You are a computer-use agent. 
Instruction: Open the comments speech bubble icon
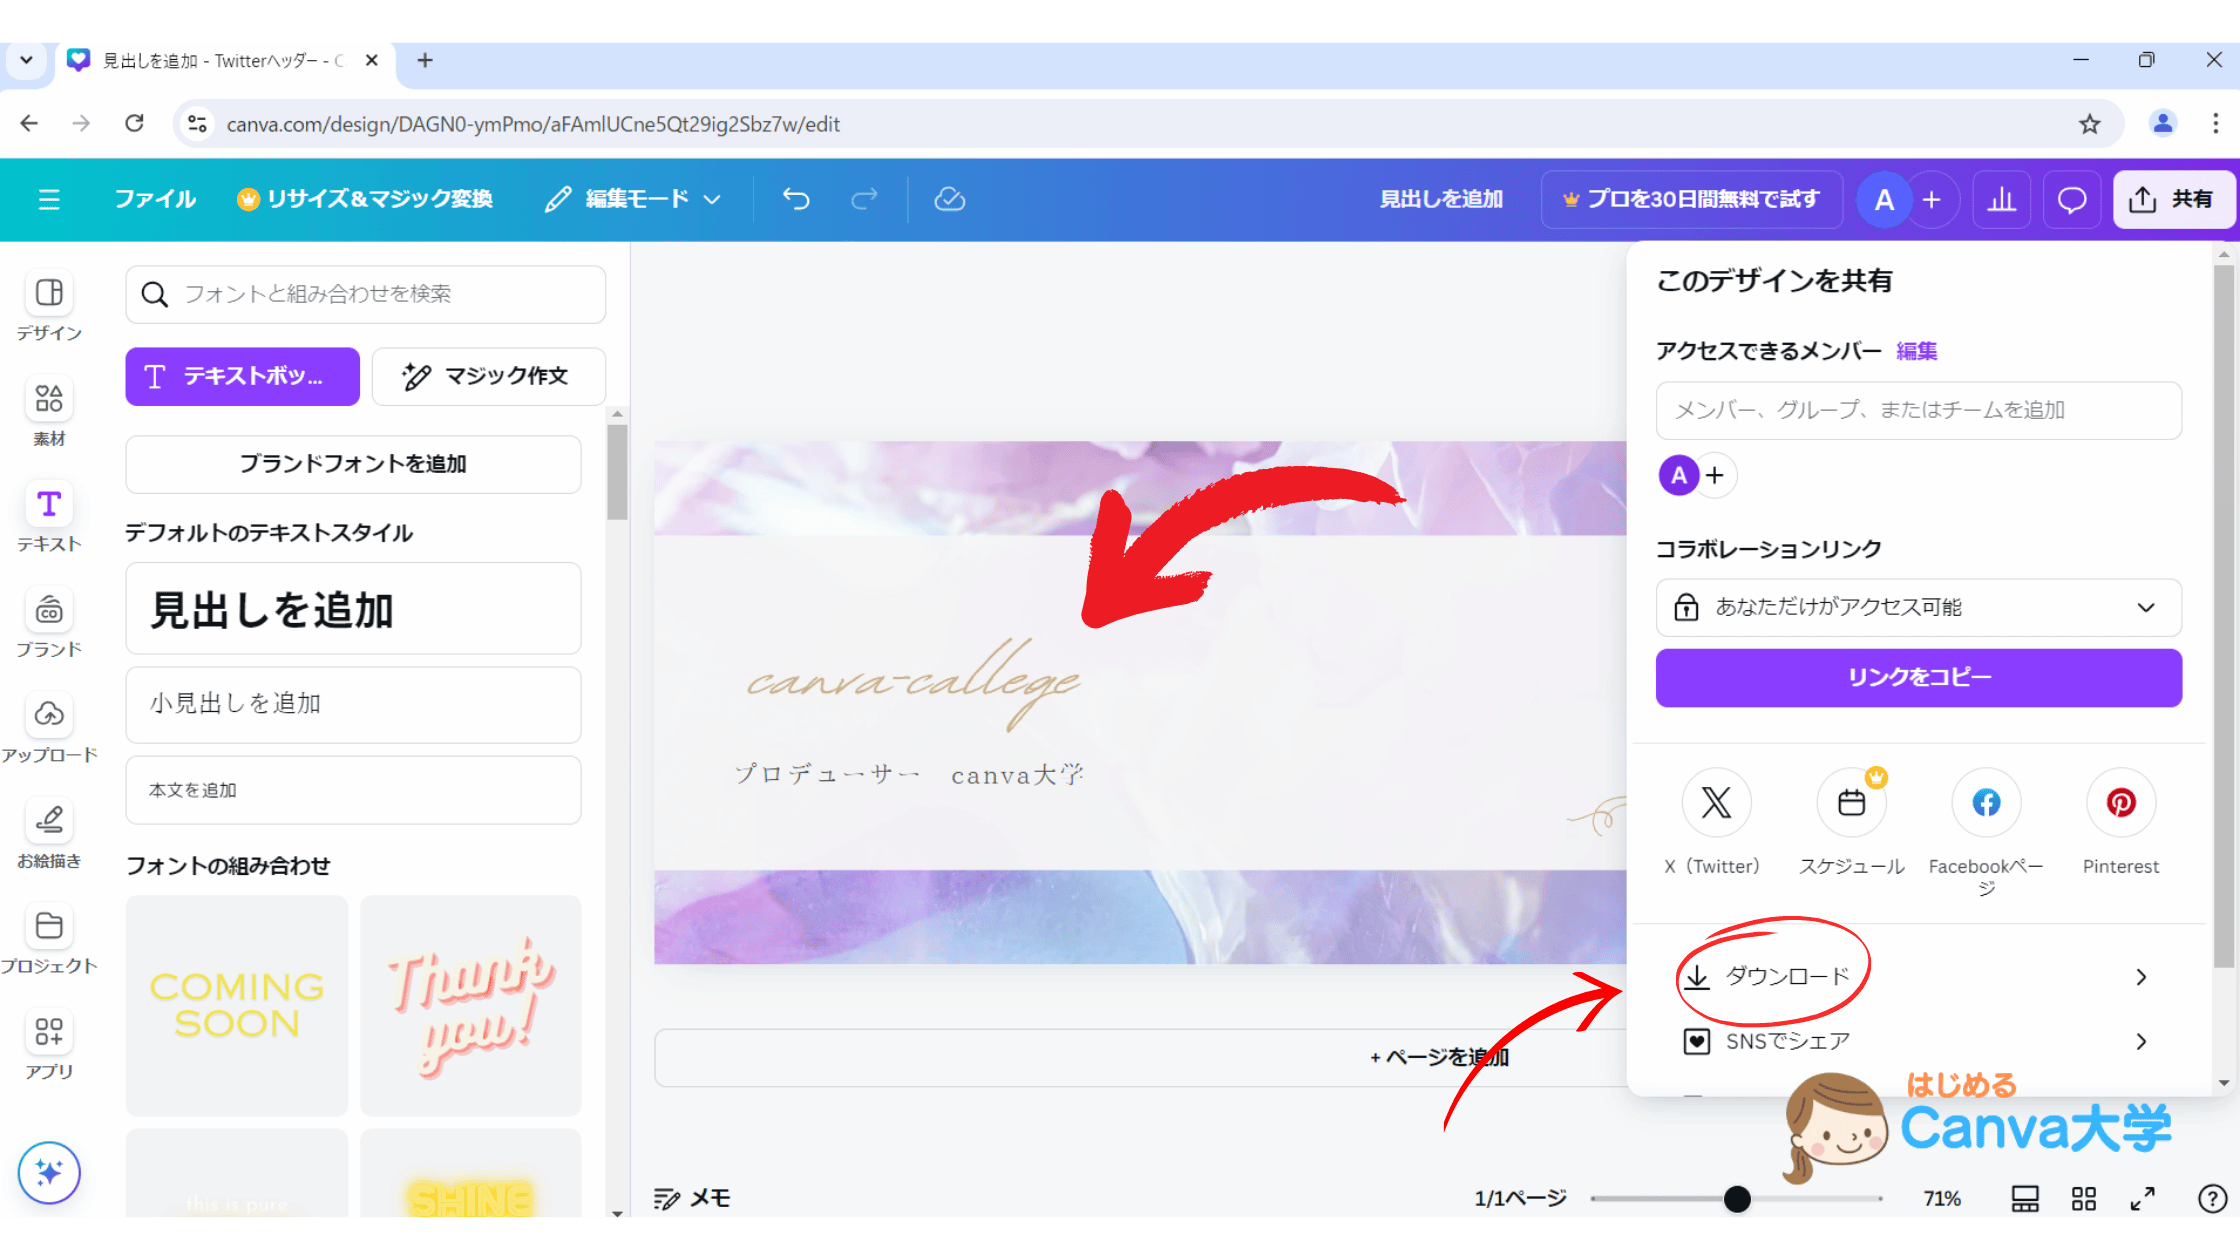point(2071,199)
